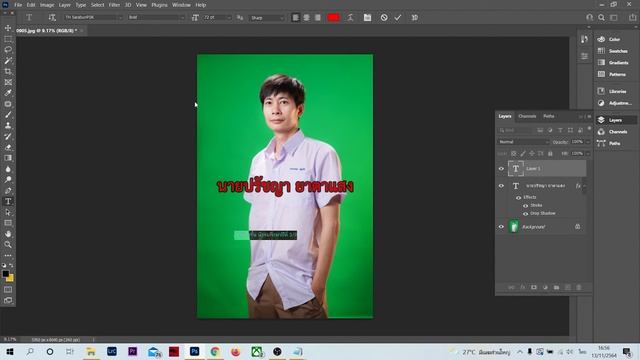Cancel current text edits
Image resolution: width=640 pixels, height=360 pixels.
(384, 18)
